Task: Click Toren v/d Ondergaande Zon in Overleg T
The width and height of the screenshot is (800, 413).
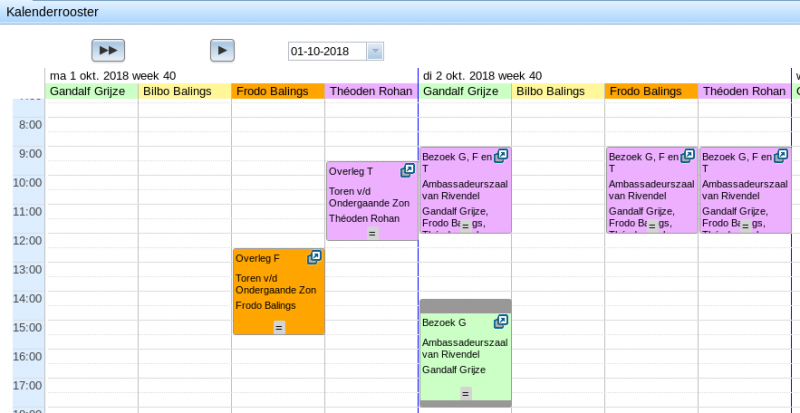Action: pos(369,197)
